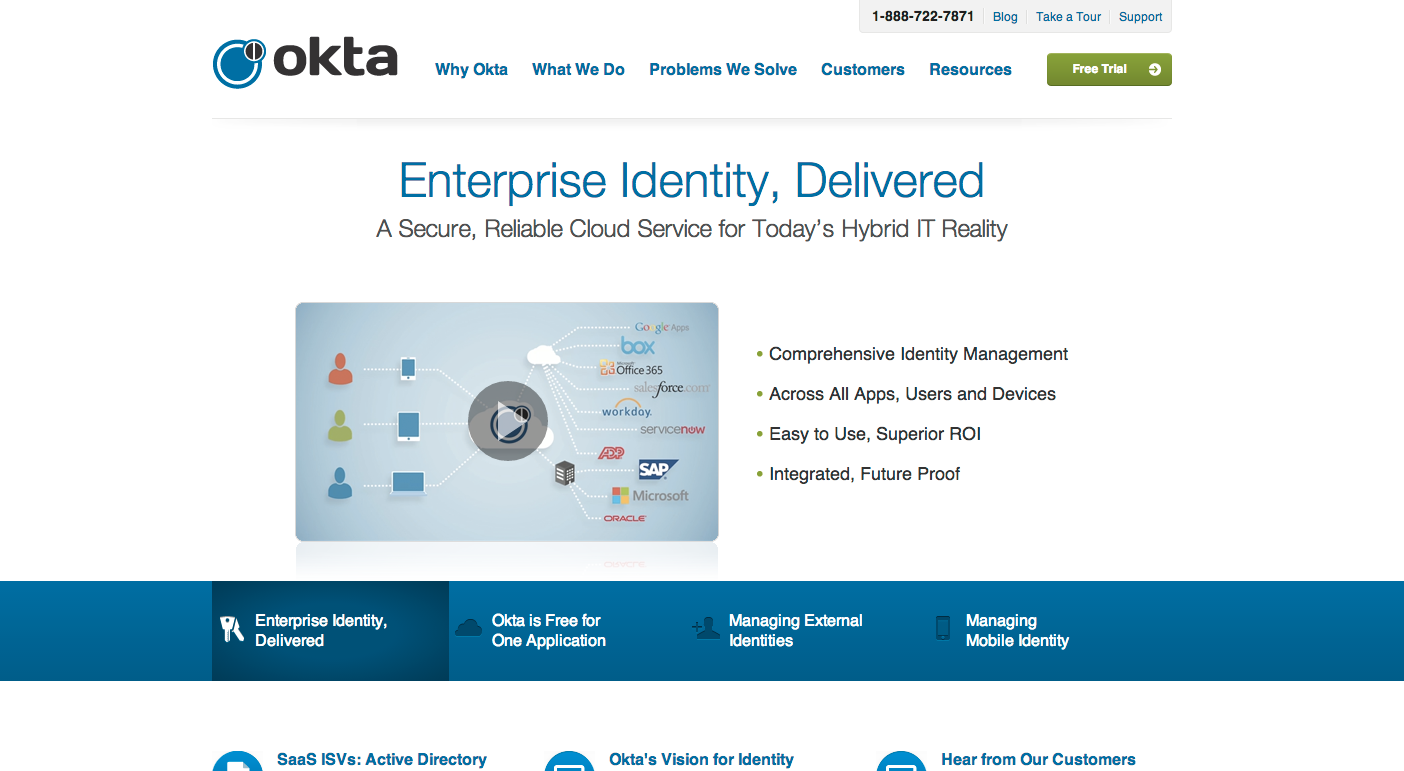Viewport: 1404px width, 771px height.
Task: Click the Comprehensive Identity Management bullet
Action: click(918, 354)
